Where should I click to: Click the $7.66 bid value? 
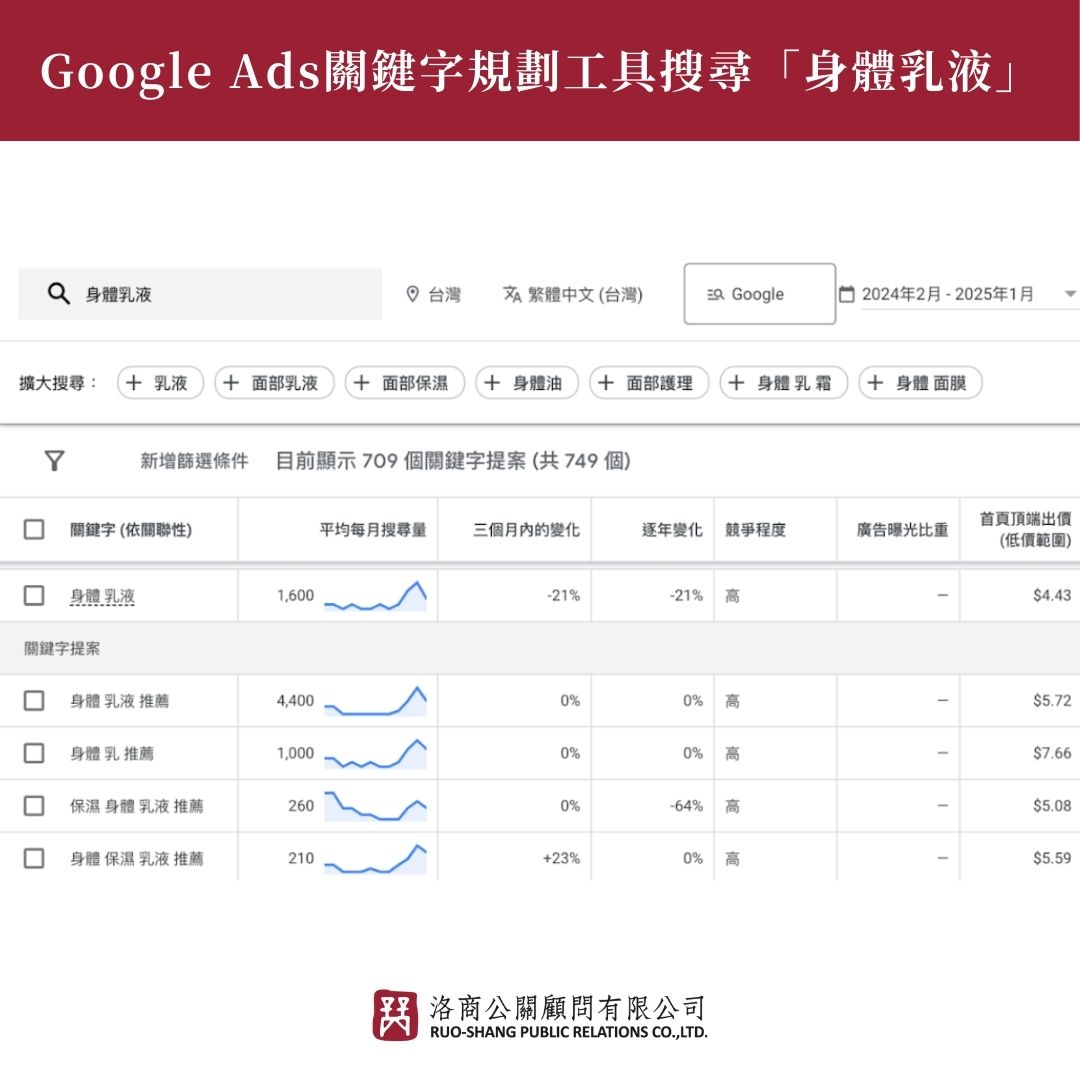click(x=1052, y=754)
